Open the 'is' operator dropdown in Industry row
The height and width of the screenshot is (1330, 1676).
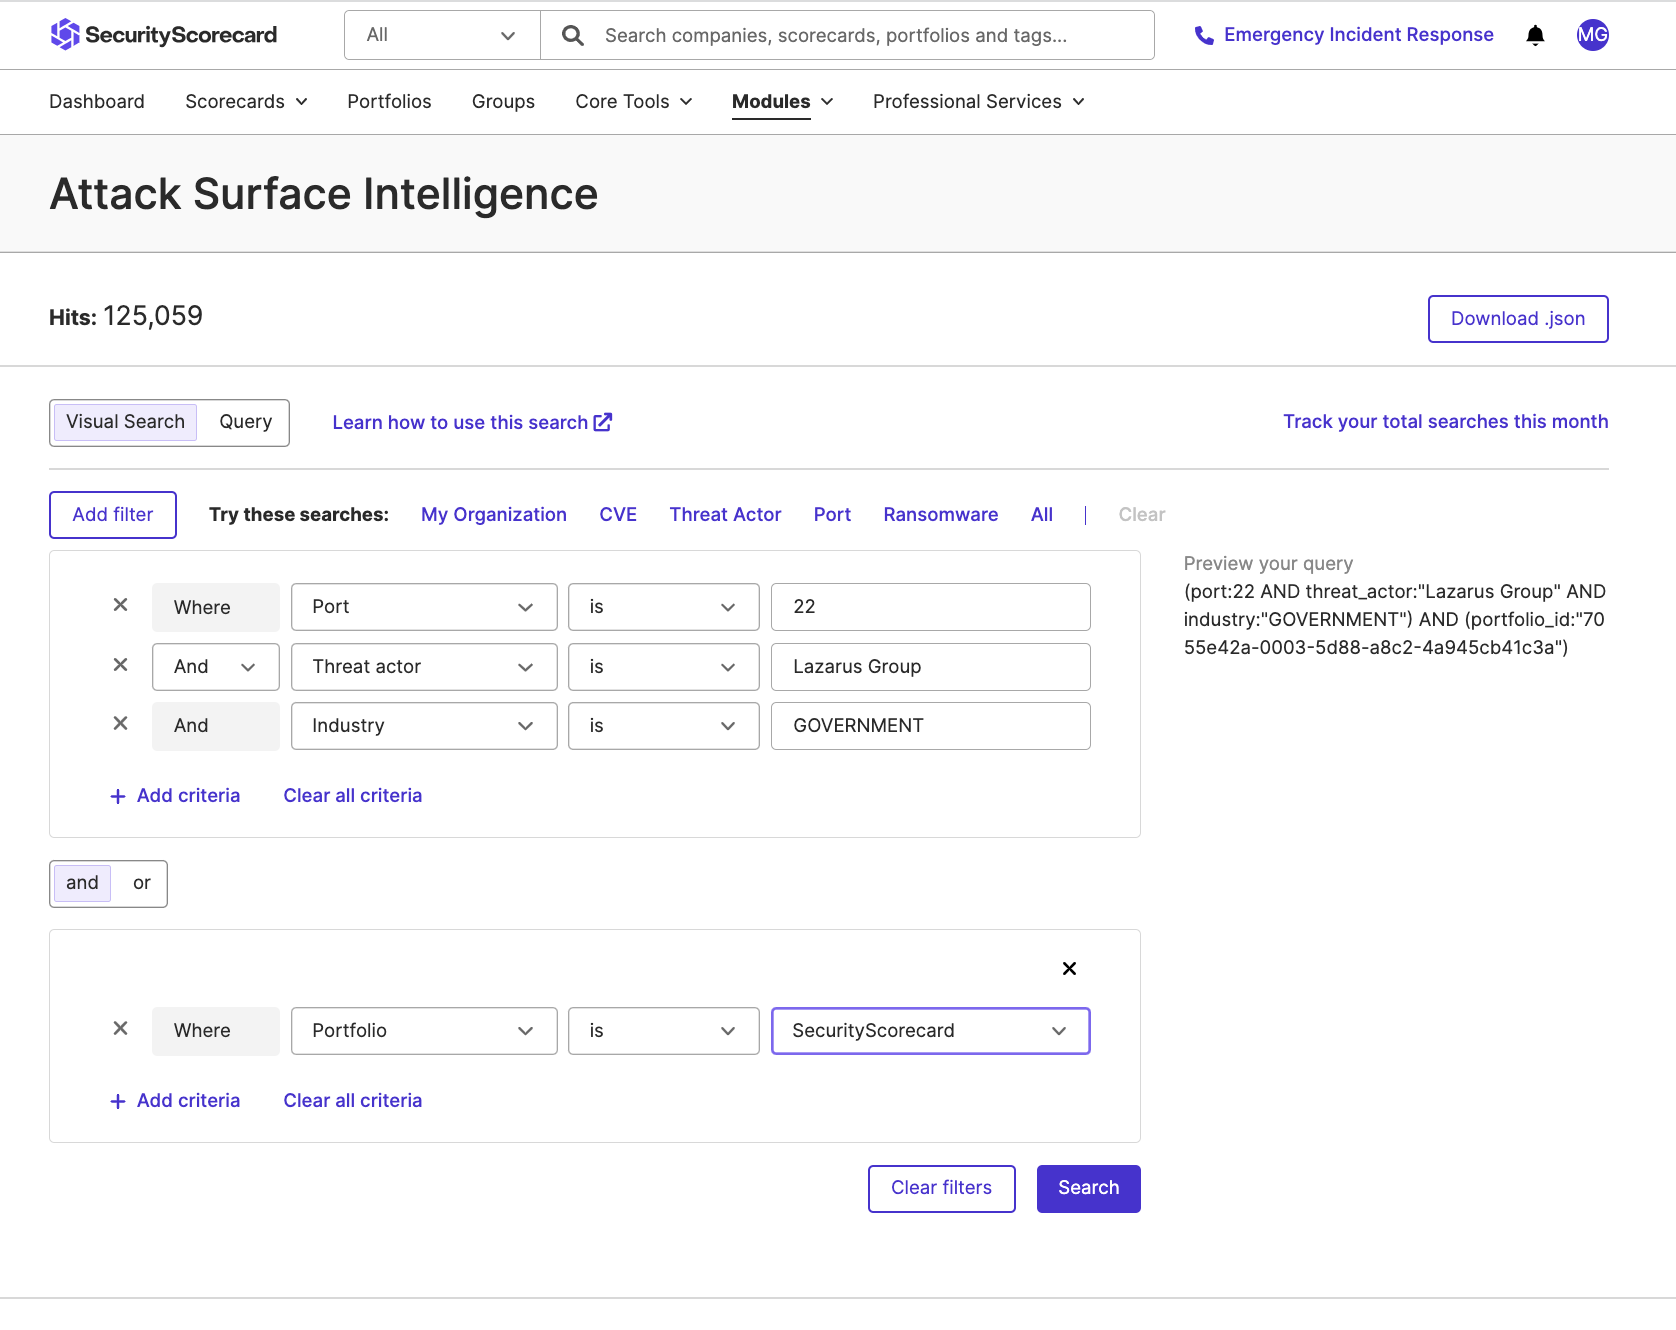pos(664,726)
